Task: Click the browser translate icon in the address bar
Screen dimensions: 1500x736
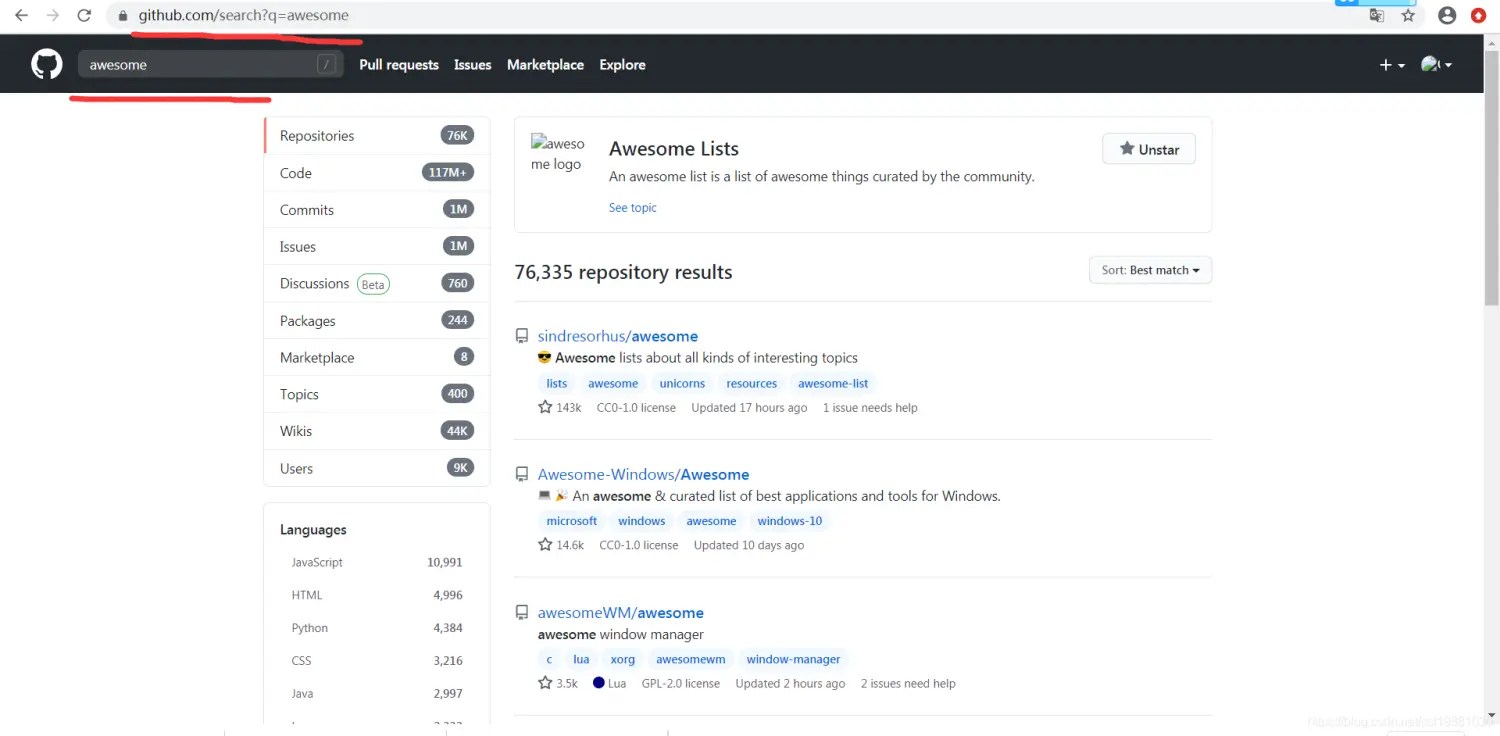Action: [x=1376, y=15]
